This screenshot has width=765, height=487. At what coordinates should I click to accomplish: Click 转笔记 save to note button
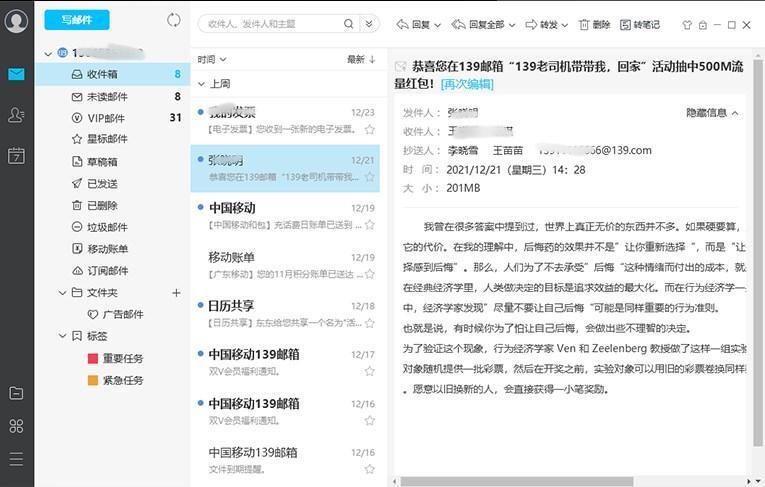640,24
